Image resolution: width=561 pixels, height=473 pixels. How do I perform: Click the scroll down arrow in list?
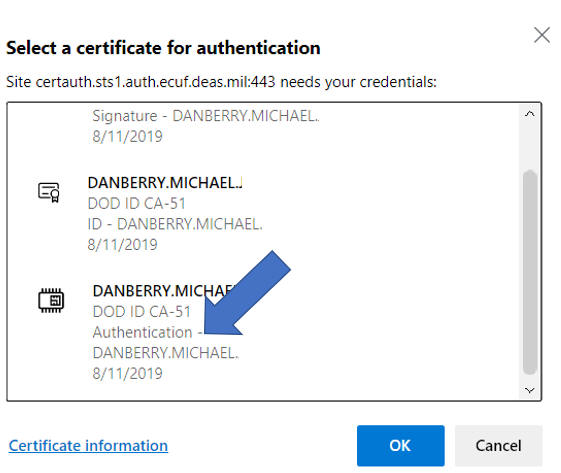530,390
